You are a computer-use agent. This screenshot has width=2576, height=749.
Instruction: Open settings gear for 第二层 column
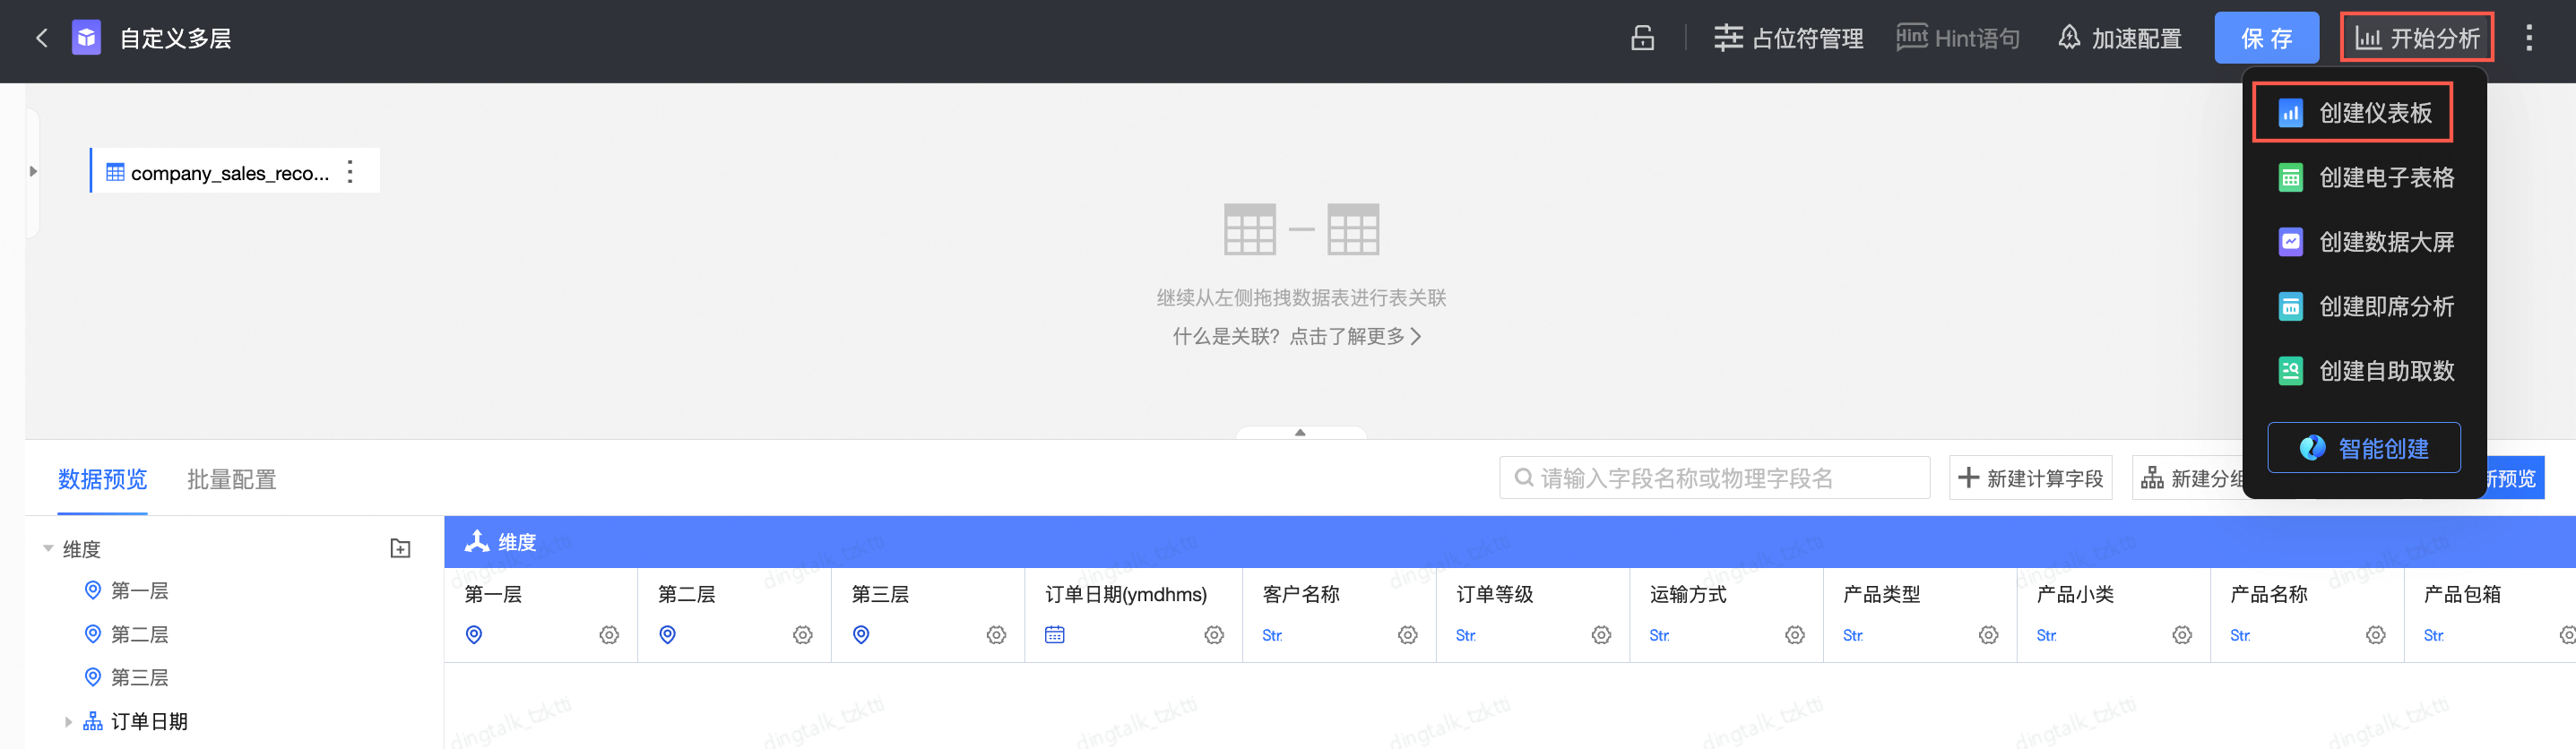(x=803, y=635)
